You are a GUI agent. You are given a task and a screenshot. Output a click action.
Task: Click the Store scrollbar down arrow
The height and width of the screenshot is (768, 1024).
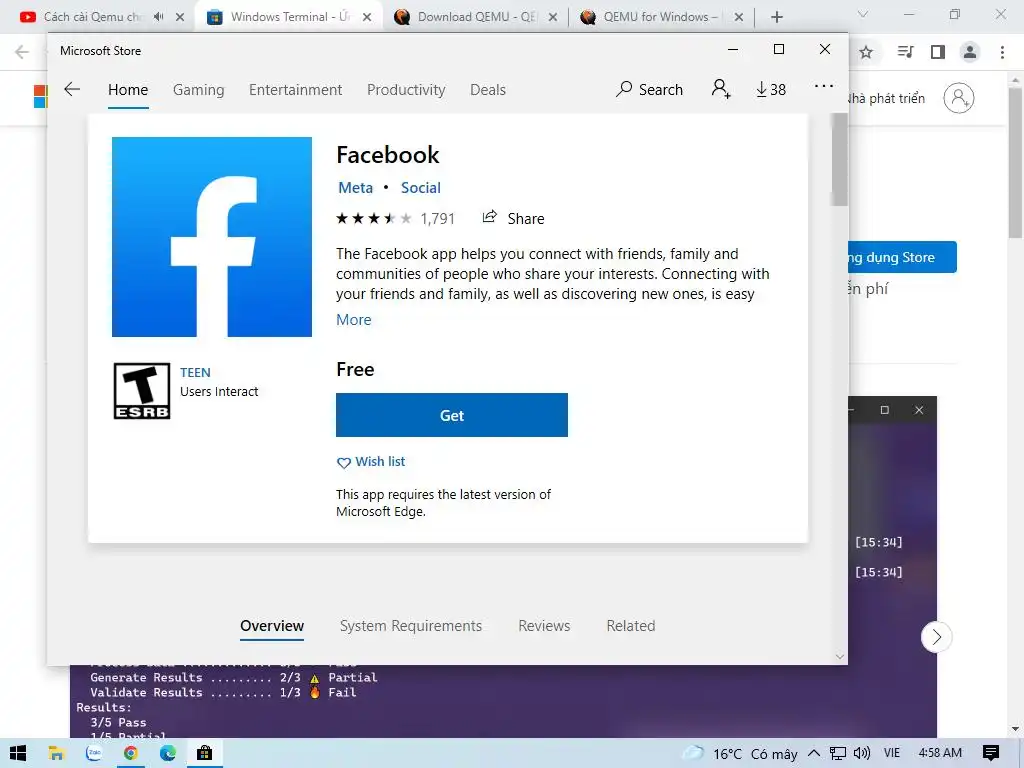(x=839, y=656)
